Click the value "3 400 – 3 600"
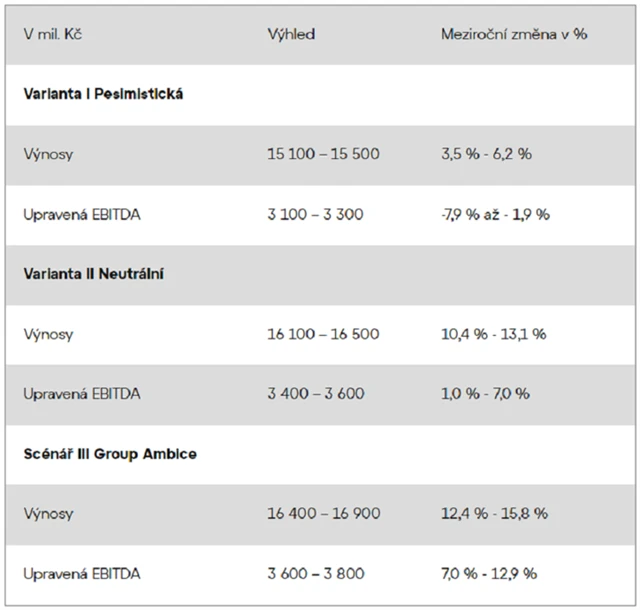 point(316,394)
